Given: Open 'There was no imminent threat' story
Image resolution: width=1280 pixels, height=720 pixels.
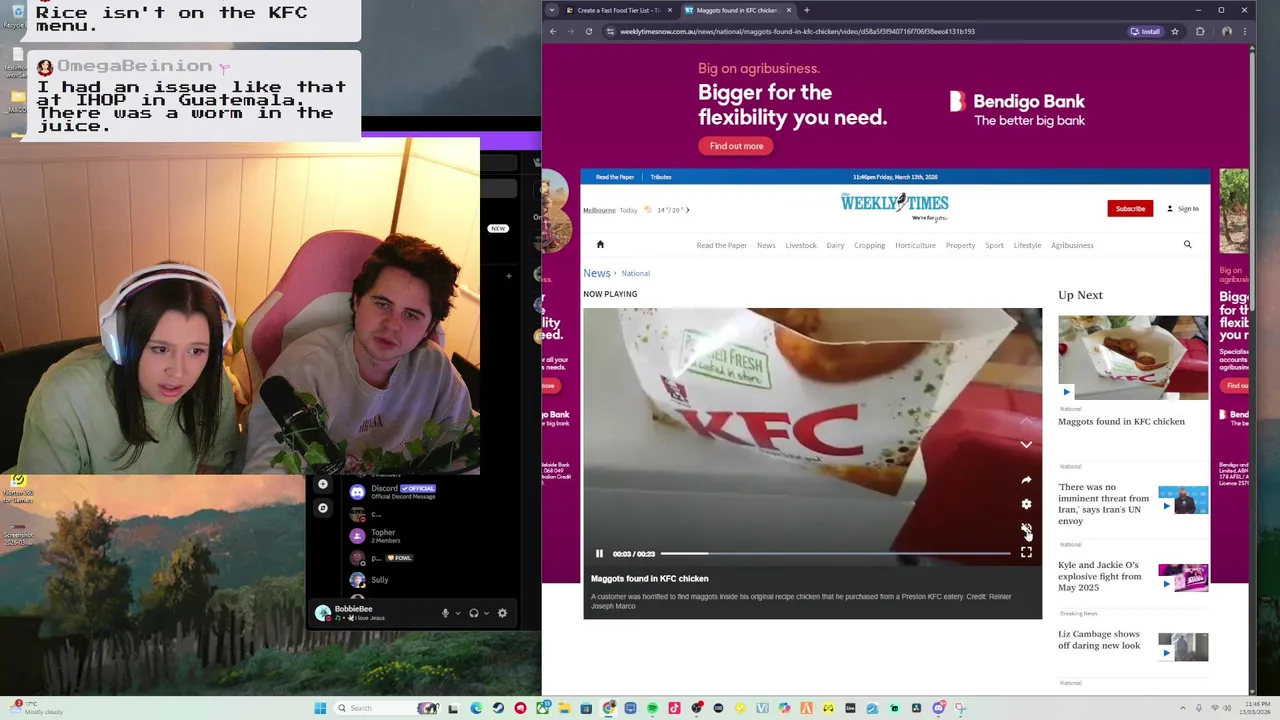Looking at the screenshot, I should tap(1103, 504).
